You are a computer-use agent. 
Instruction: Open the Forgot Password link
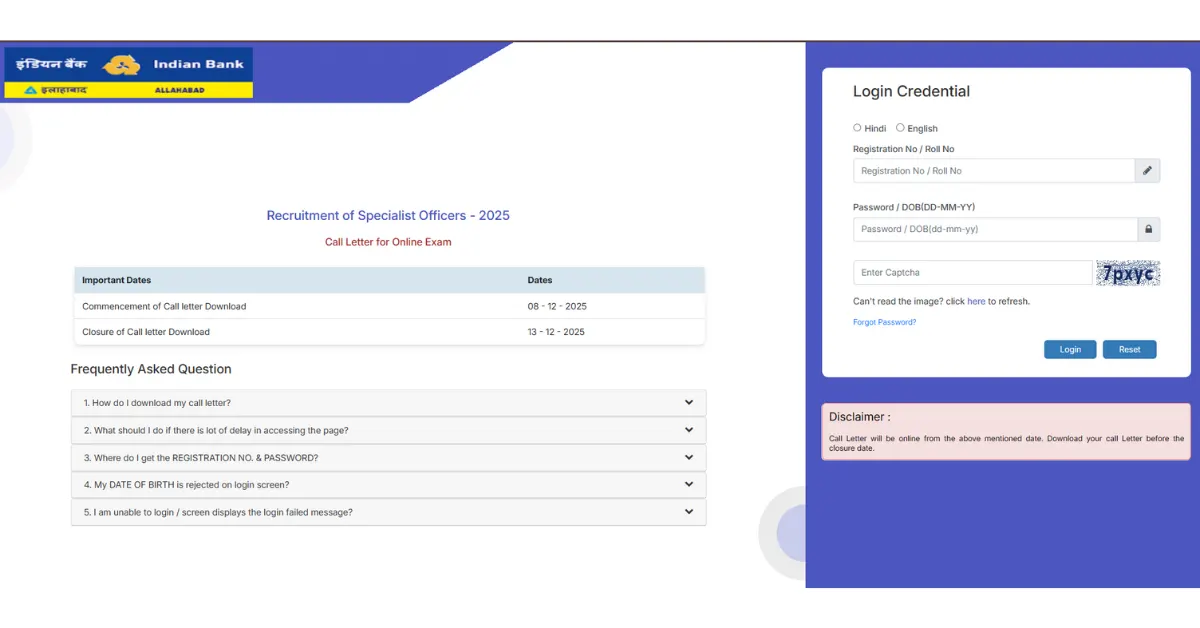click(x=884, y=322)
